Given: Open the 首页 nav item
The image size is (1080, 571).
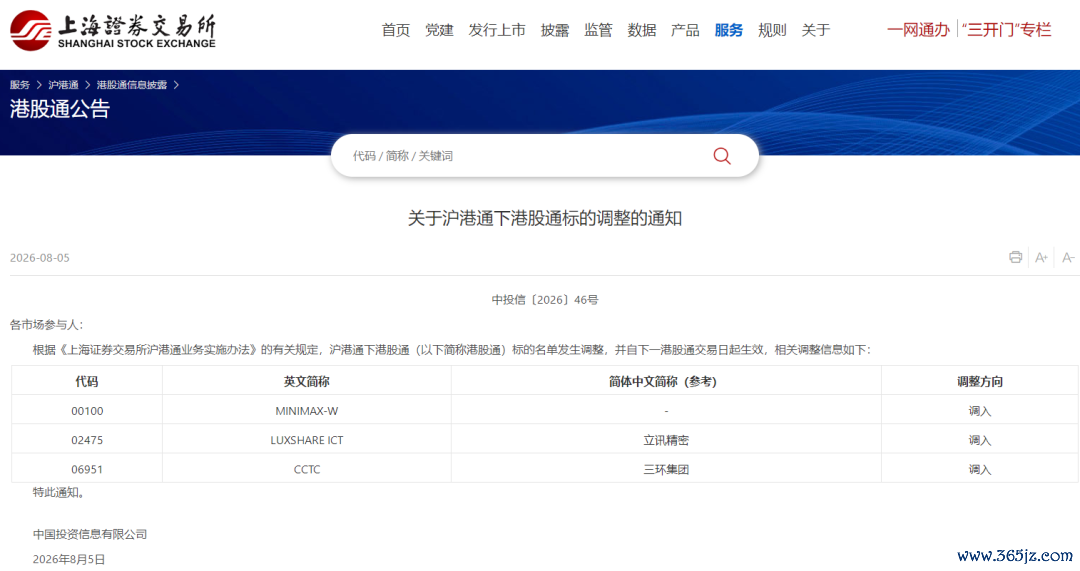Looking at the screenshot, I should (396, 30).
